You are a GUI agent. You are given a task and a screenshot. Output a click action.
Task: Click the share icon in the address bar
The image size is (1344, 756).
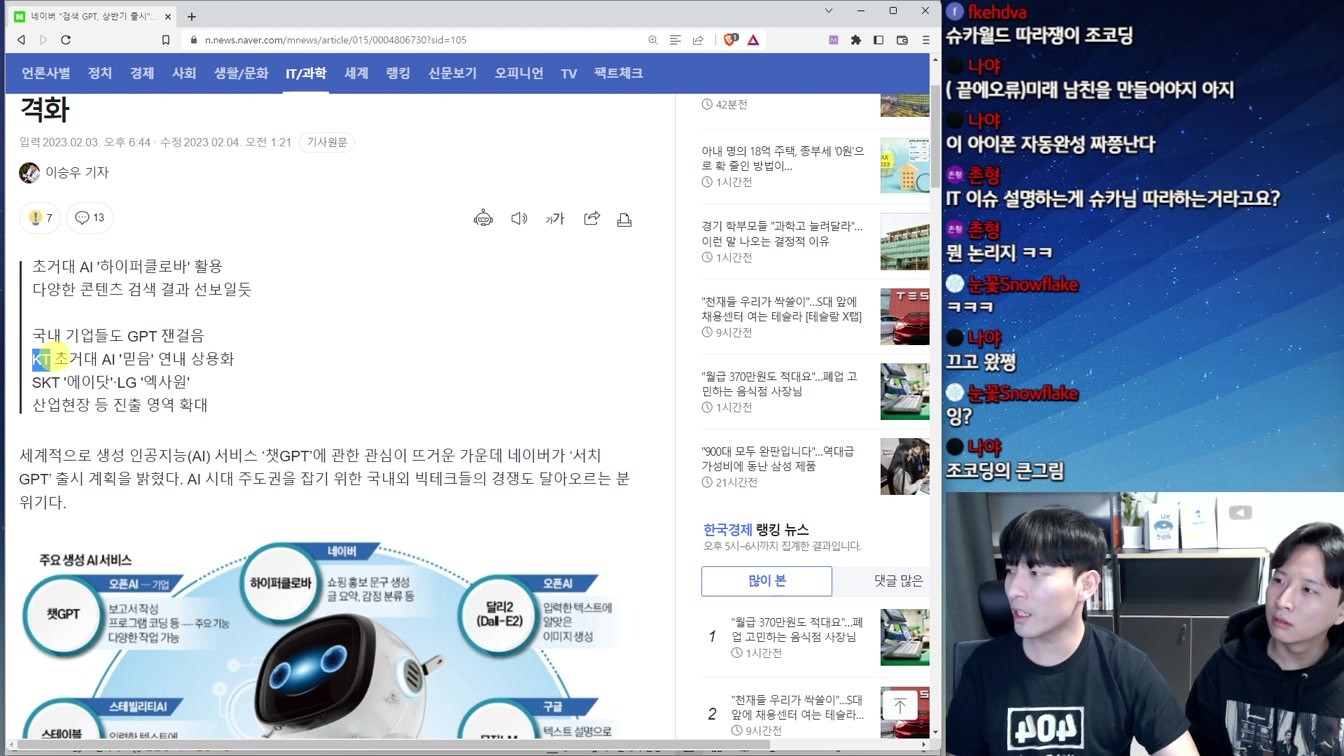coord(698,40)
